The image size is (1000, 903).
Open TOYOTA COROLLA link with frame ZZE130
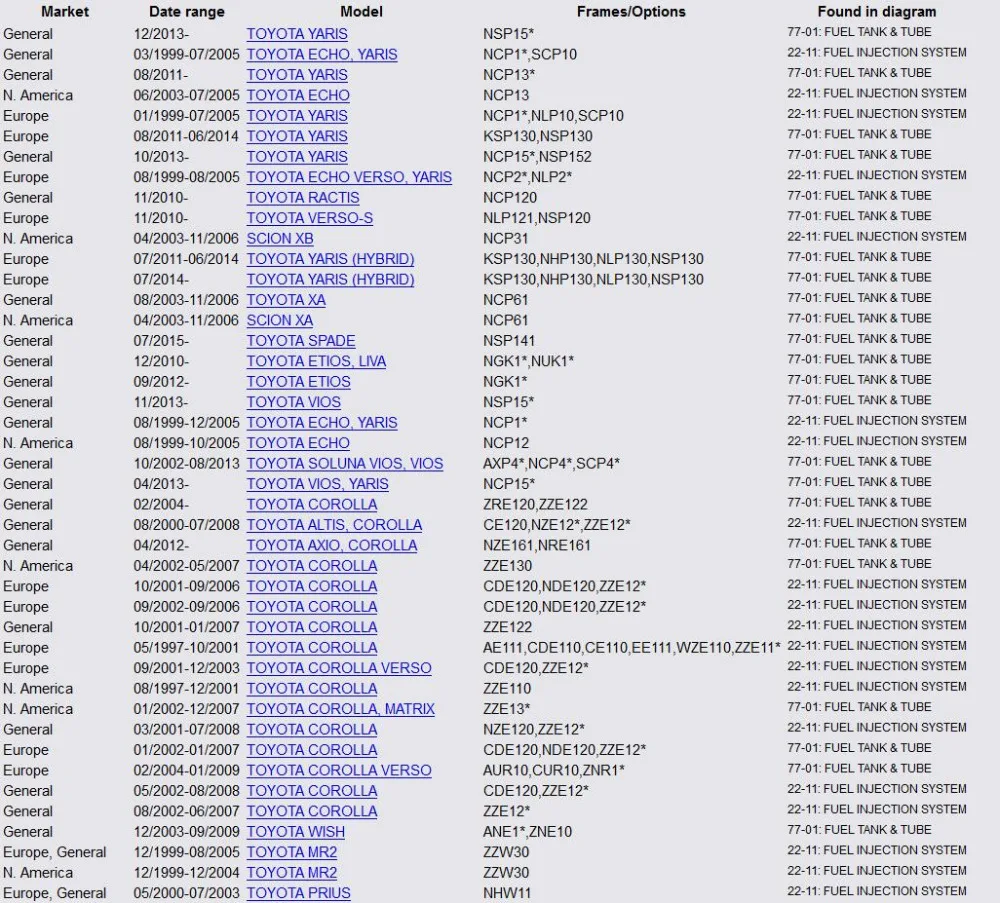click(312, 566)
